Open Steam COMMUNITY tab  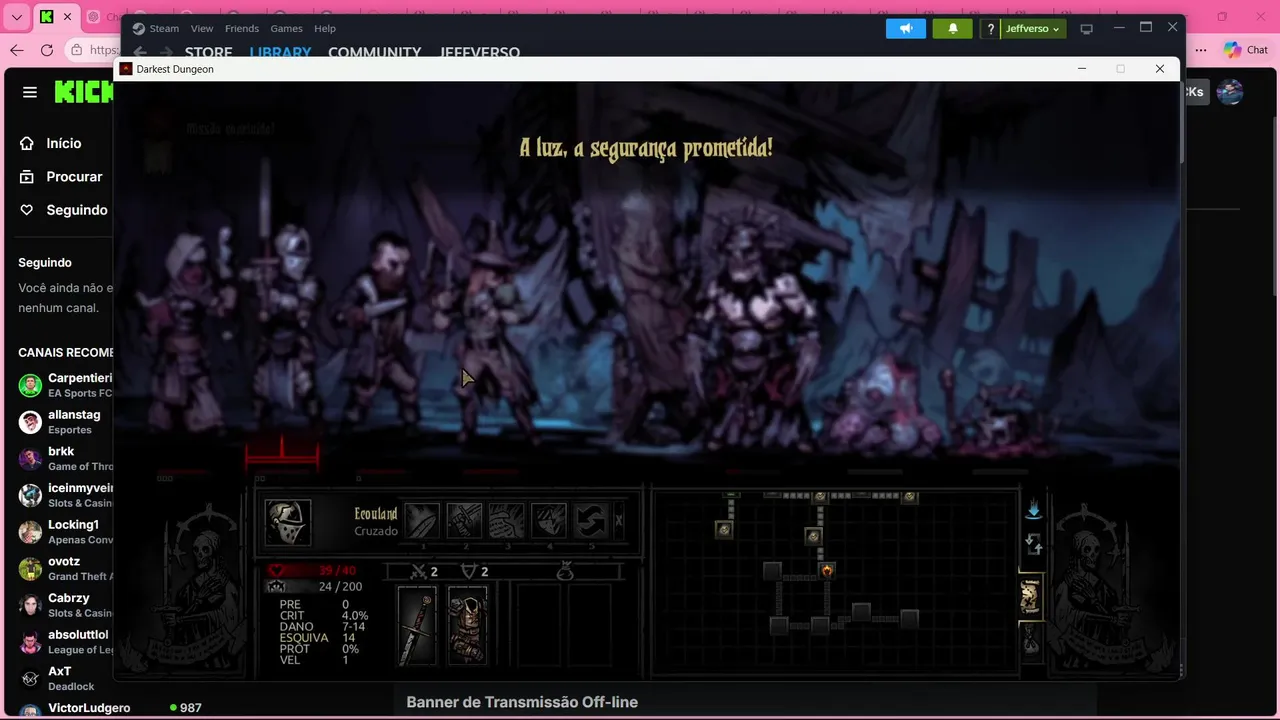tap(375, 52)
